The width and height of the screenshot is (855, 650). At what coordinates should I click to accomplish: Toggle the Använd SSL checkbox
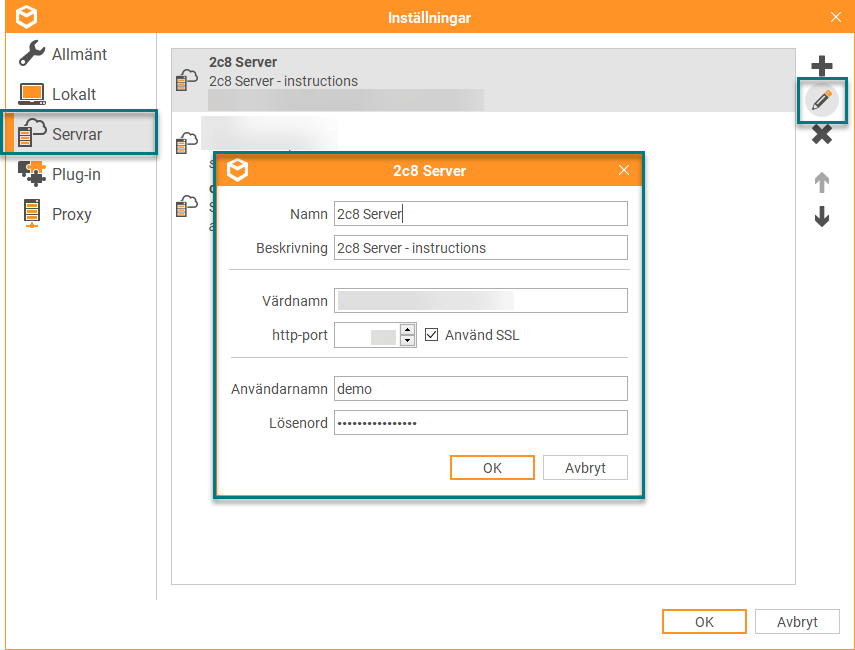431,334
